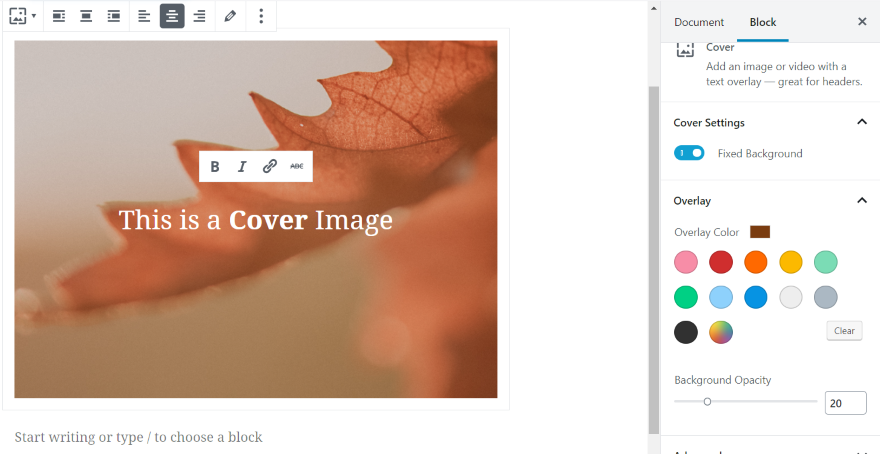Choose the red overlay color swatch

[x=721, y=262]
